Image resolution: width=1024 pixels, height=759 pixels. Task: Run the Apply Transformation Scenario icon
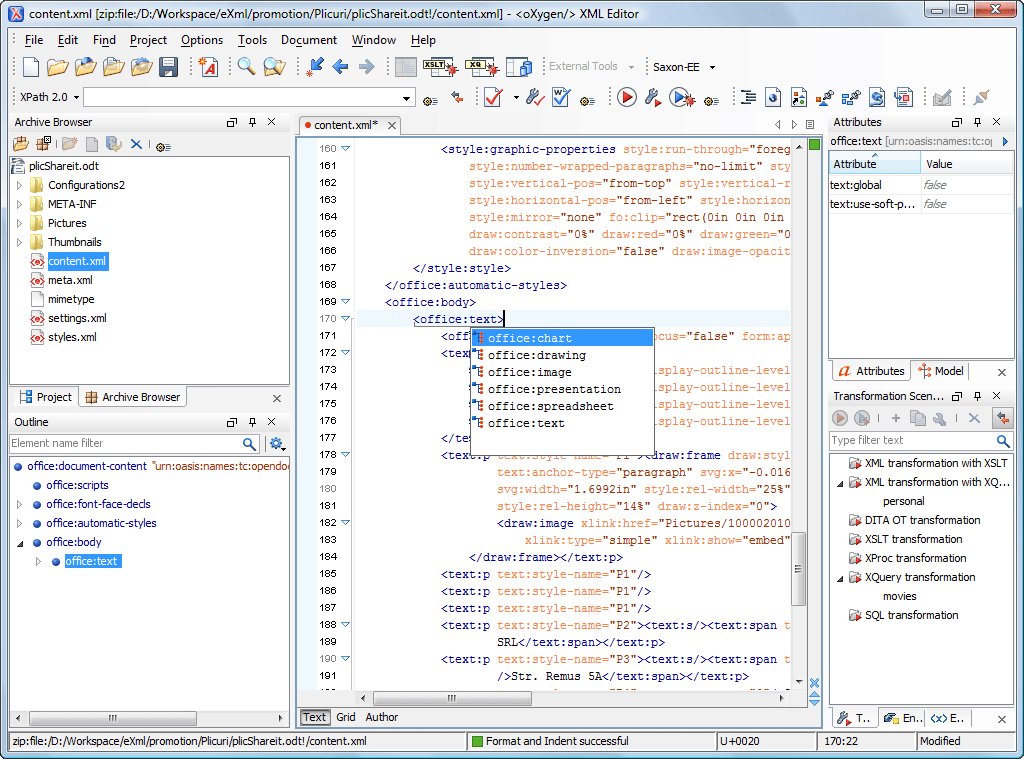click(626, 98)
